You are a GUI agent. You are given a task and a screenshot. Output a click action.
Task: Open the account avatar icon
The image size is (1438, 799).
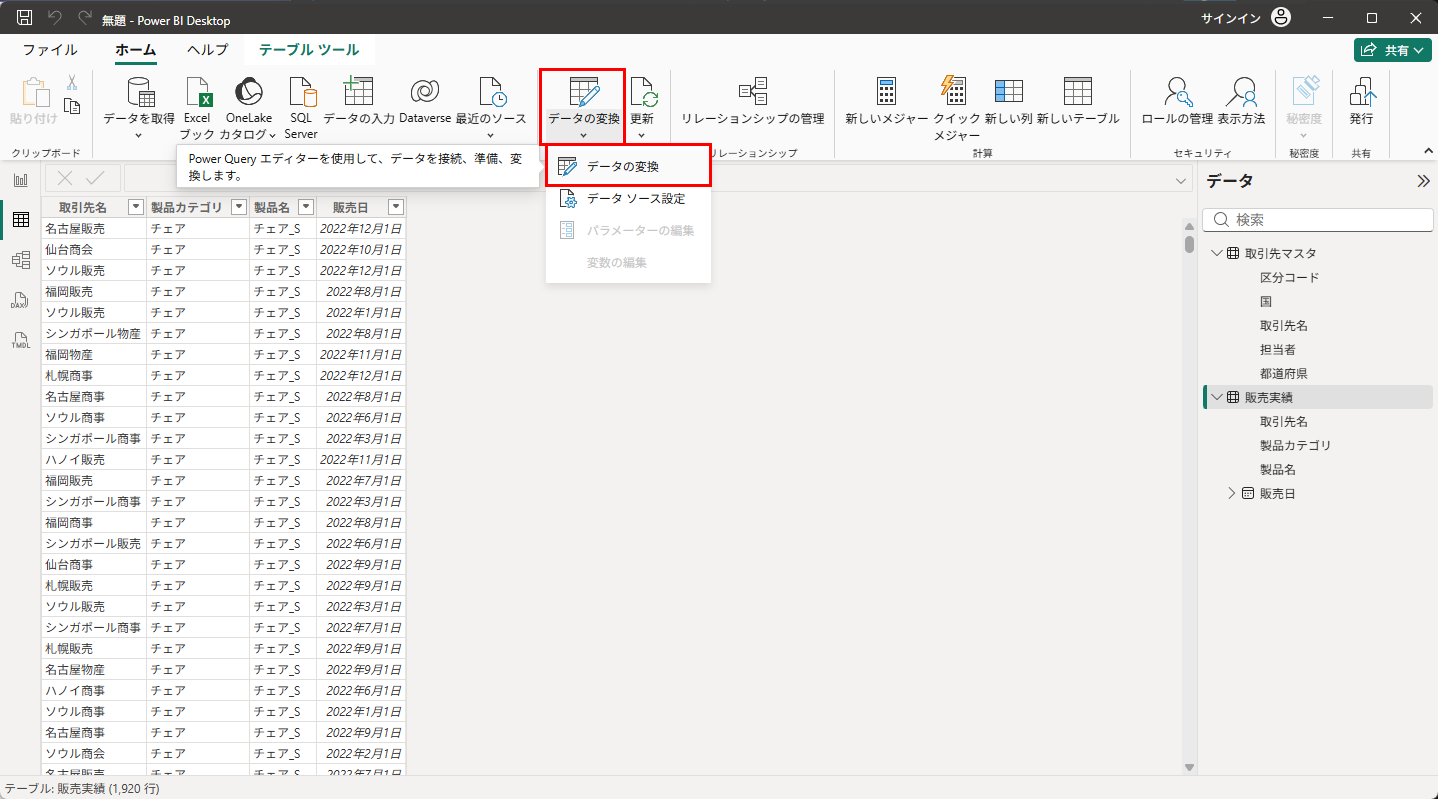1281,18
